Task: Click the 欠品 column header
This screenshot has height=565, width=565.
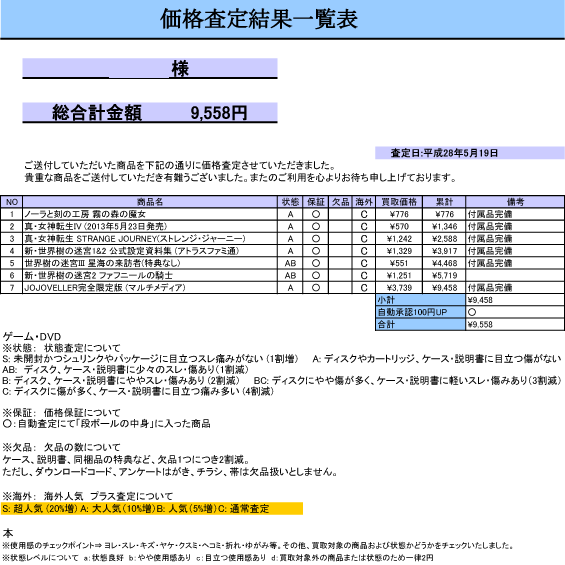Action: point(341,202)
